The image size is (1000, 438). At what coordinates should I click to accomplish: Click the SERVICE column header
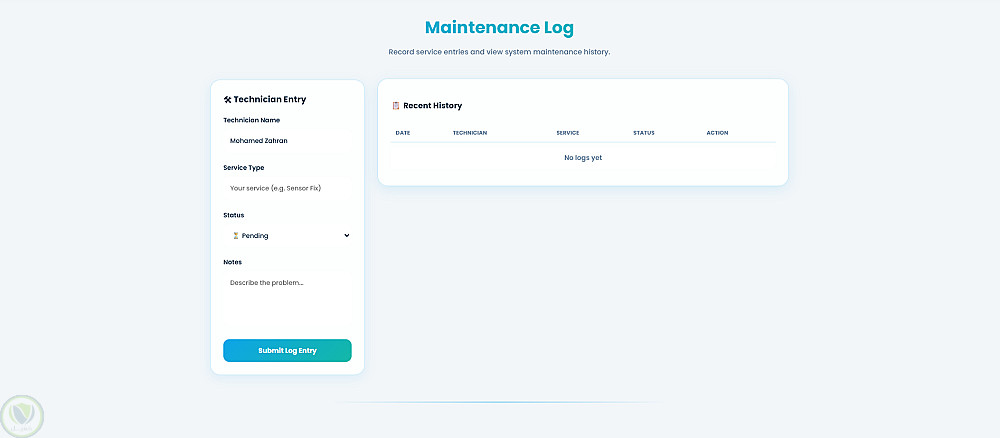pyautogui.click(x=568, y=133)
